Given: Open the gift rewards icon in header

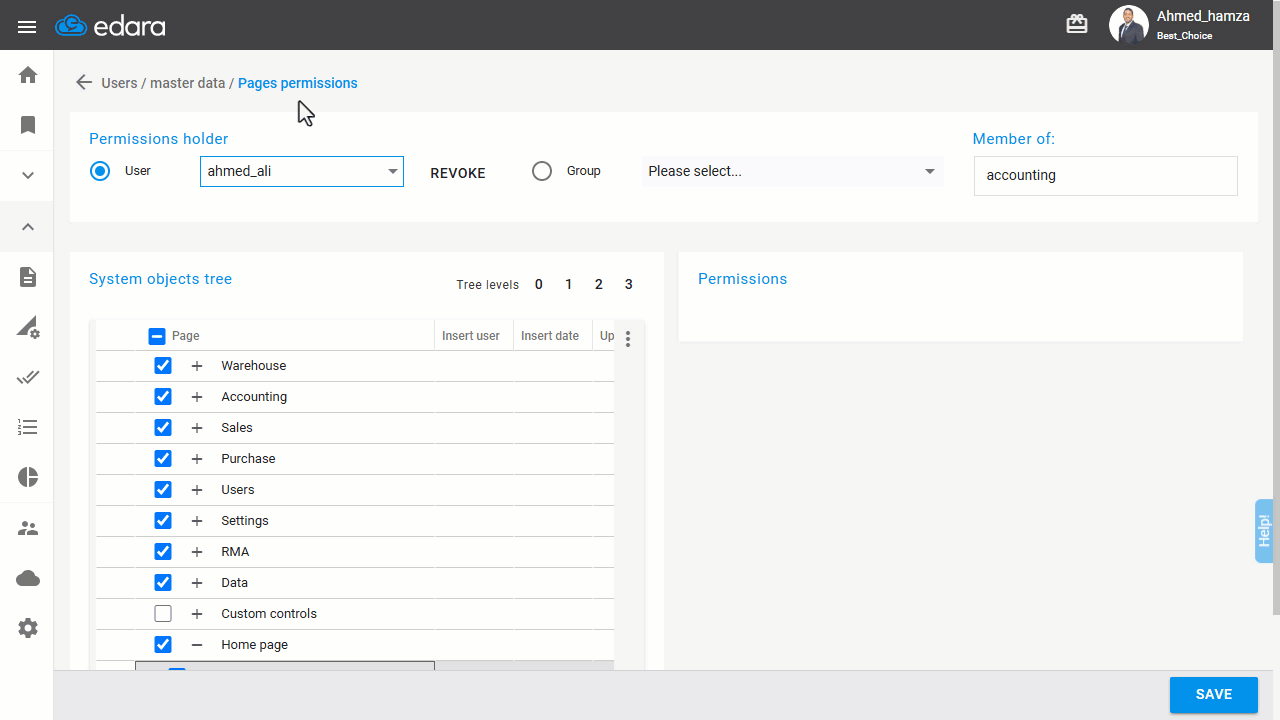Looking at the screenshot, I should 1077,24.
